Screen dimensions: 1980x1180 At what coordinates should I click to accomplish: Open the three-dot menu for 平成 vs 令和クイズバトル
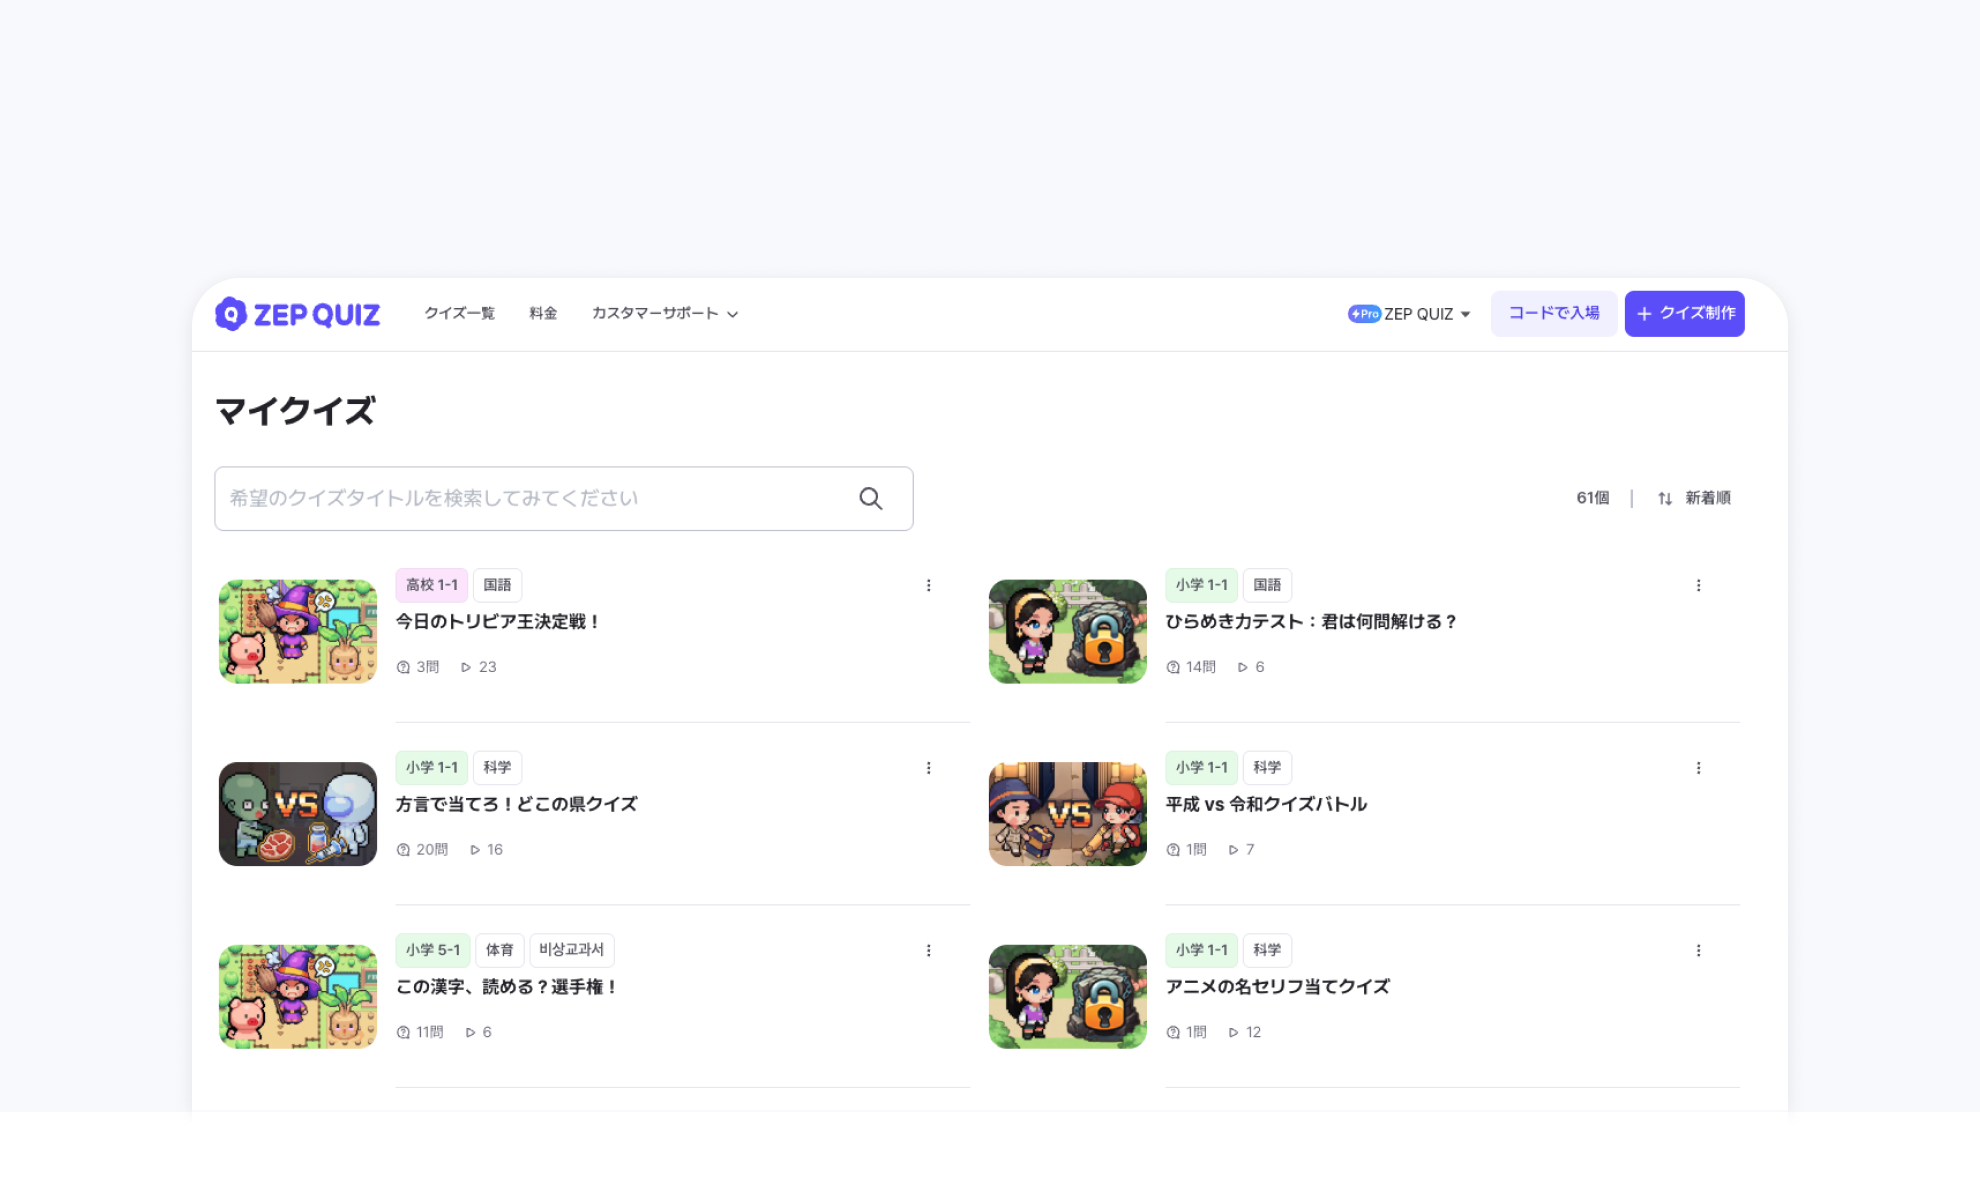pos(1698,768)
